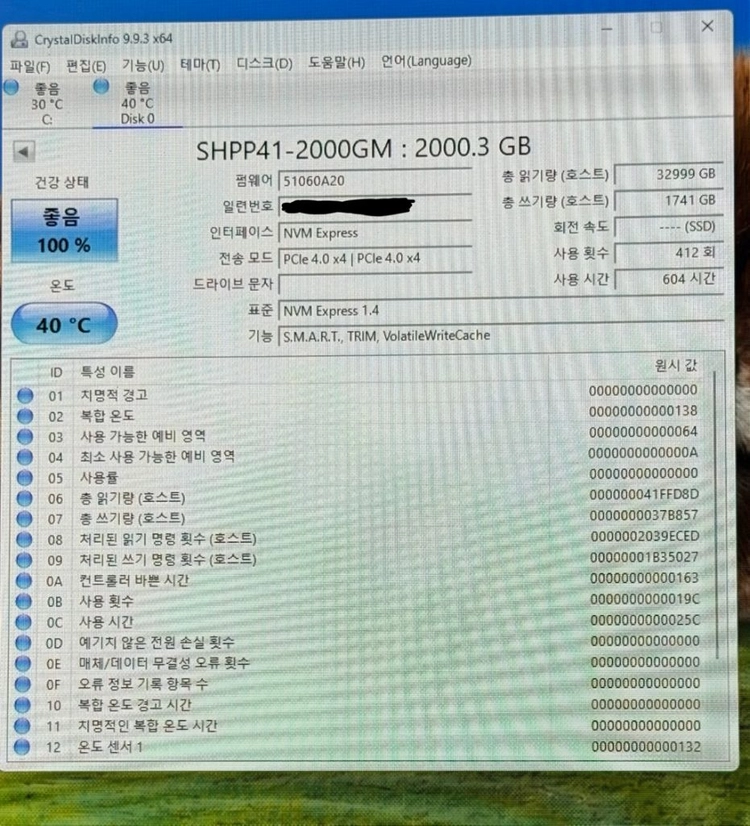
Task: Select the raw value 000000000025C
Action: 645,621
